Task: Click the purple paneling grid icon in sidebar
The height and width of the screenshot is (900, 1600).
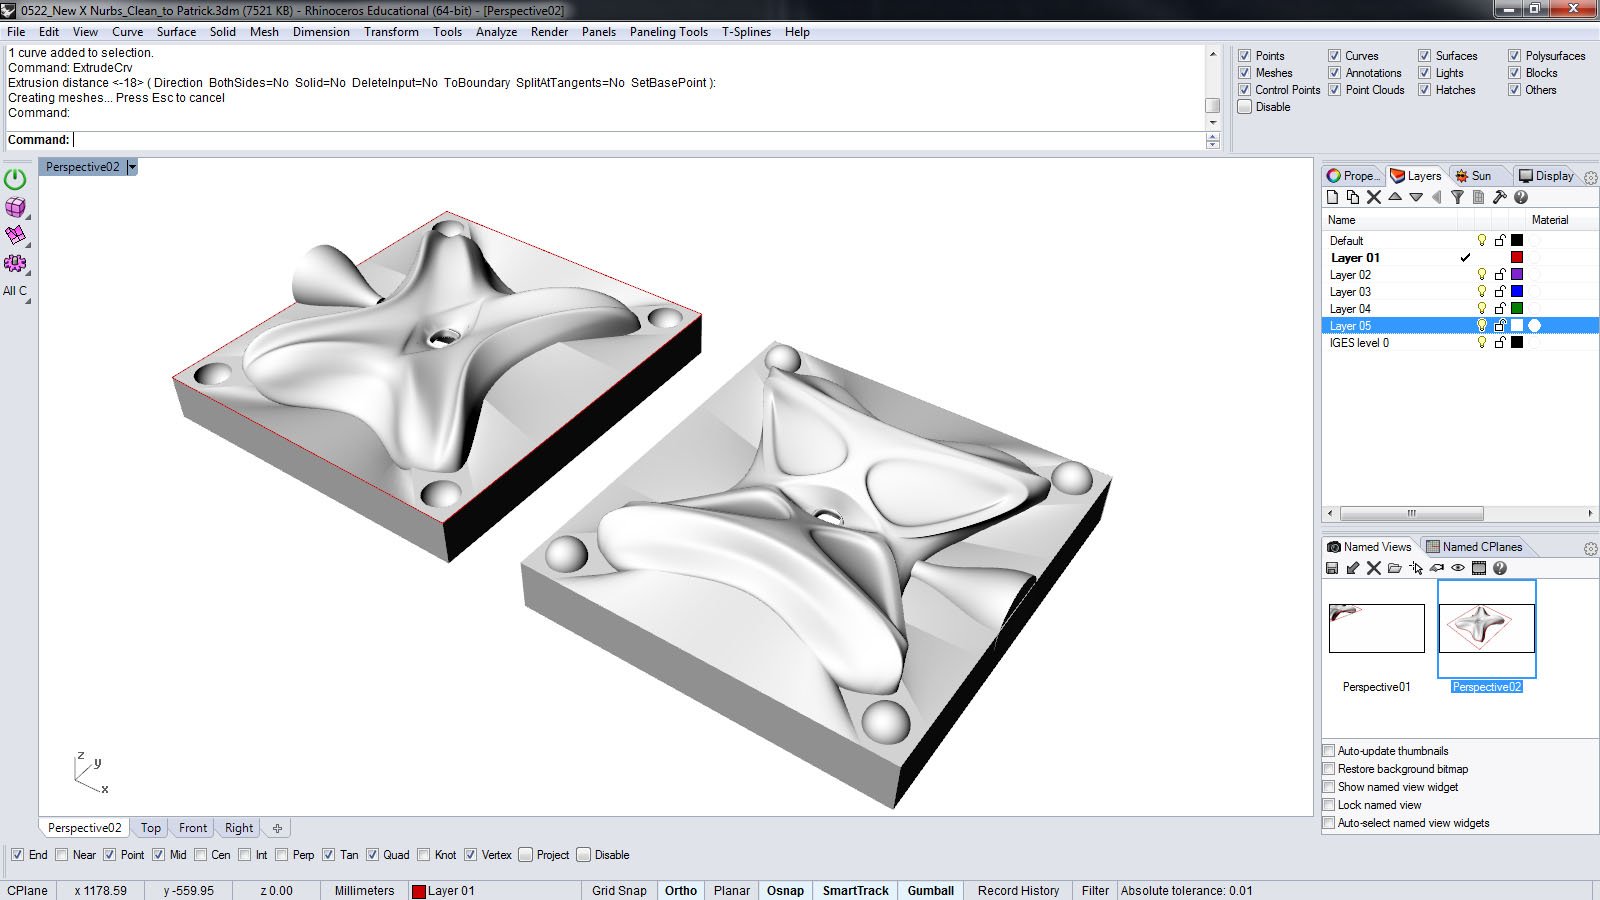Action: [15, 235]
